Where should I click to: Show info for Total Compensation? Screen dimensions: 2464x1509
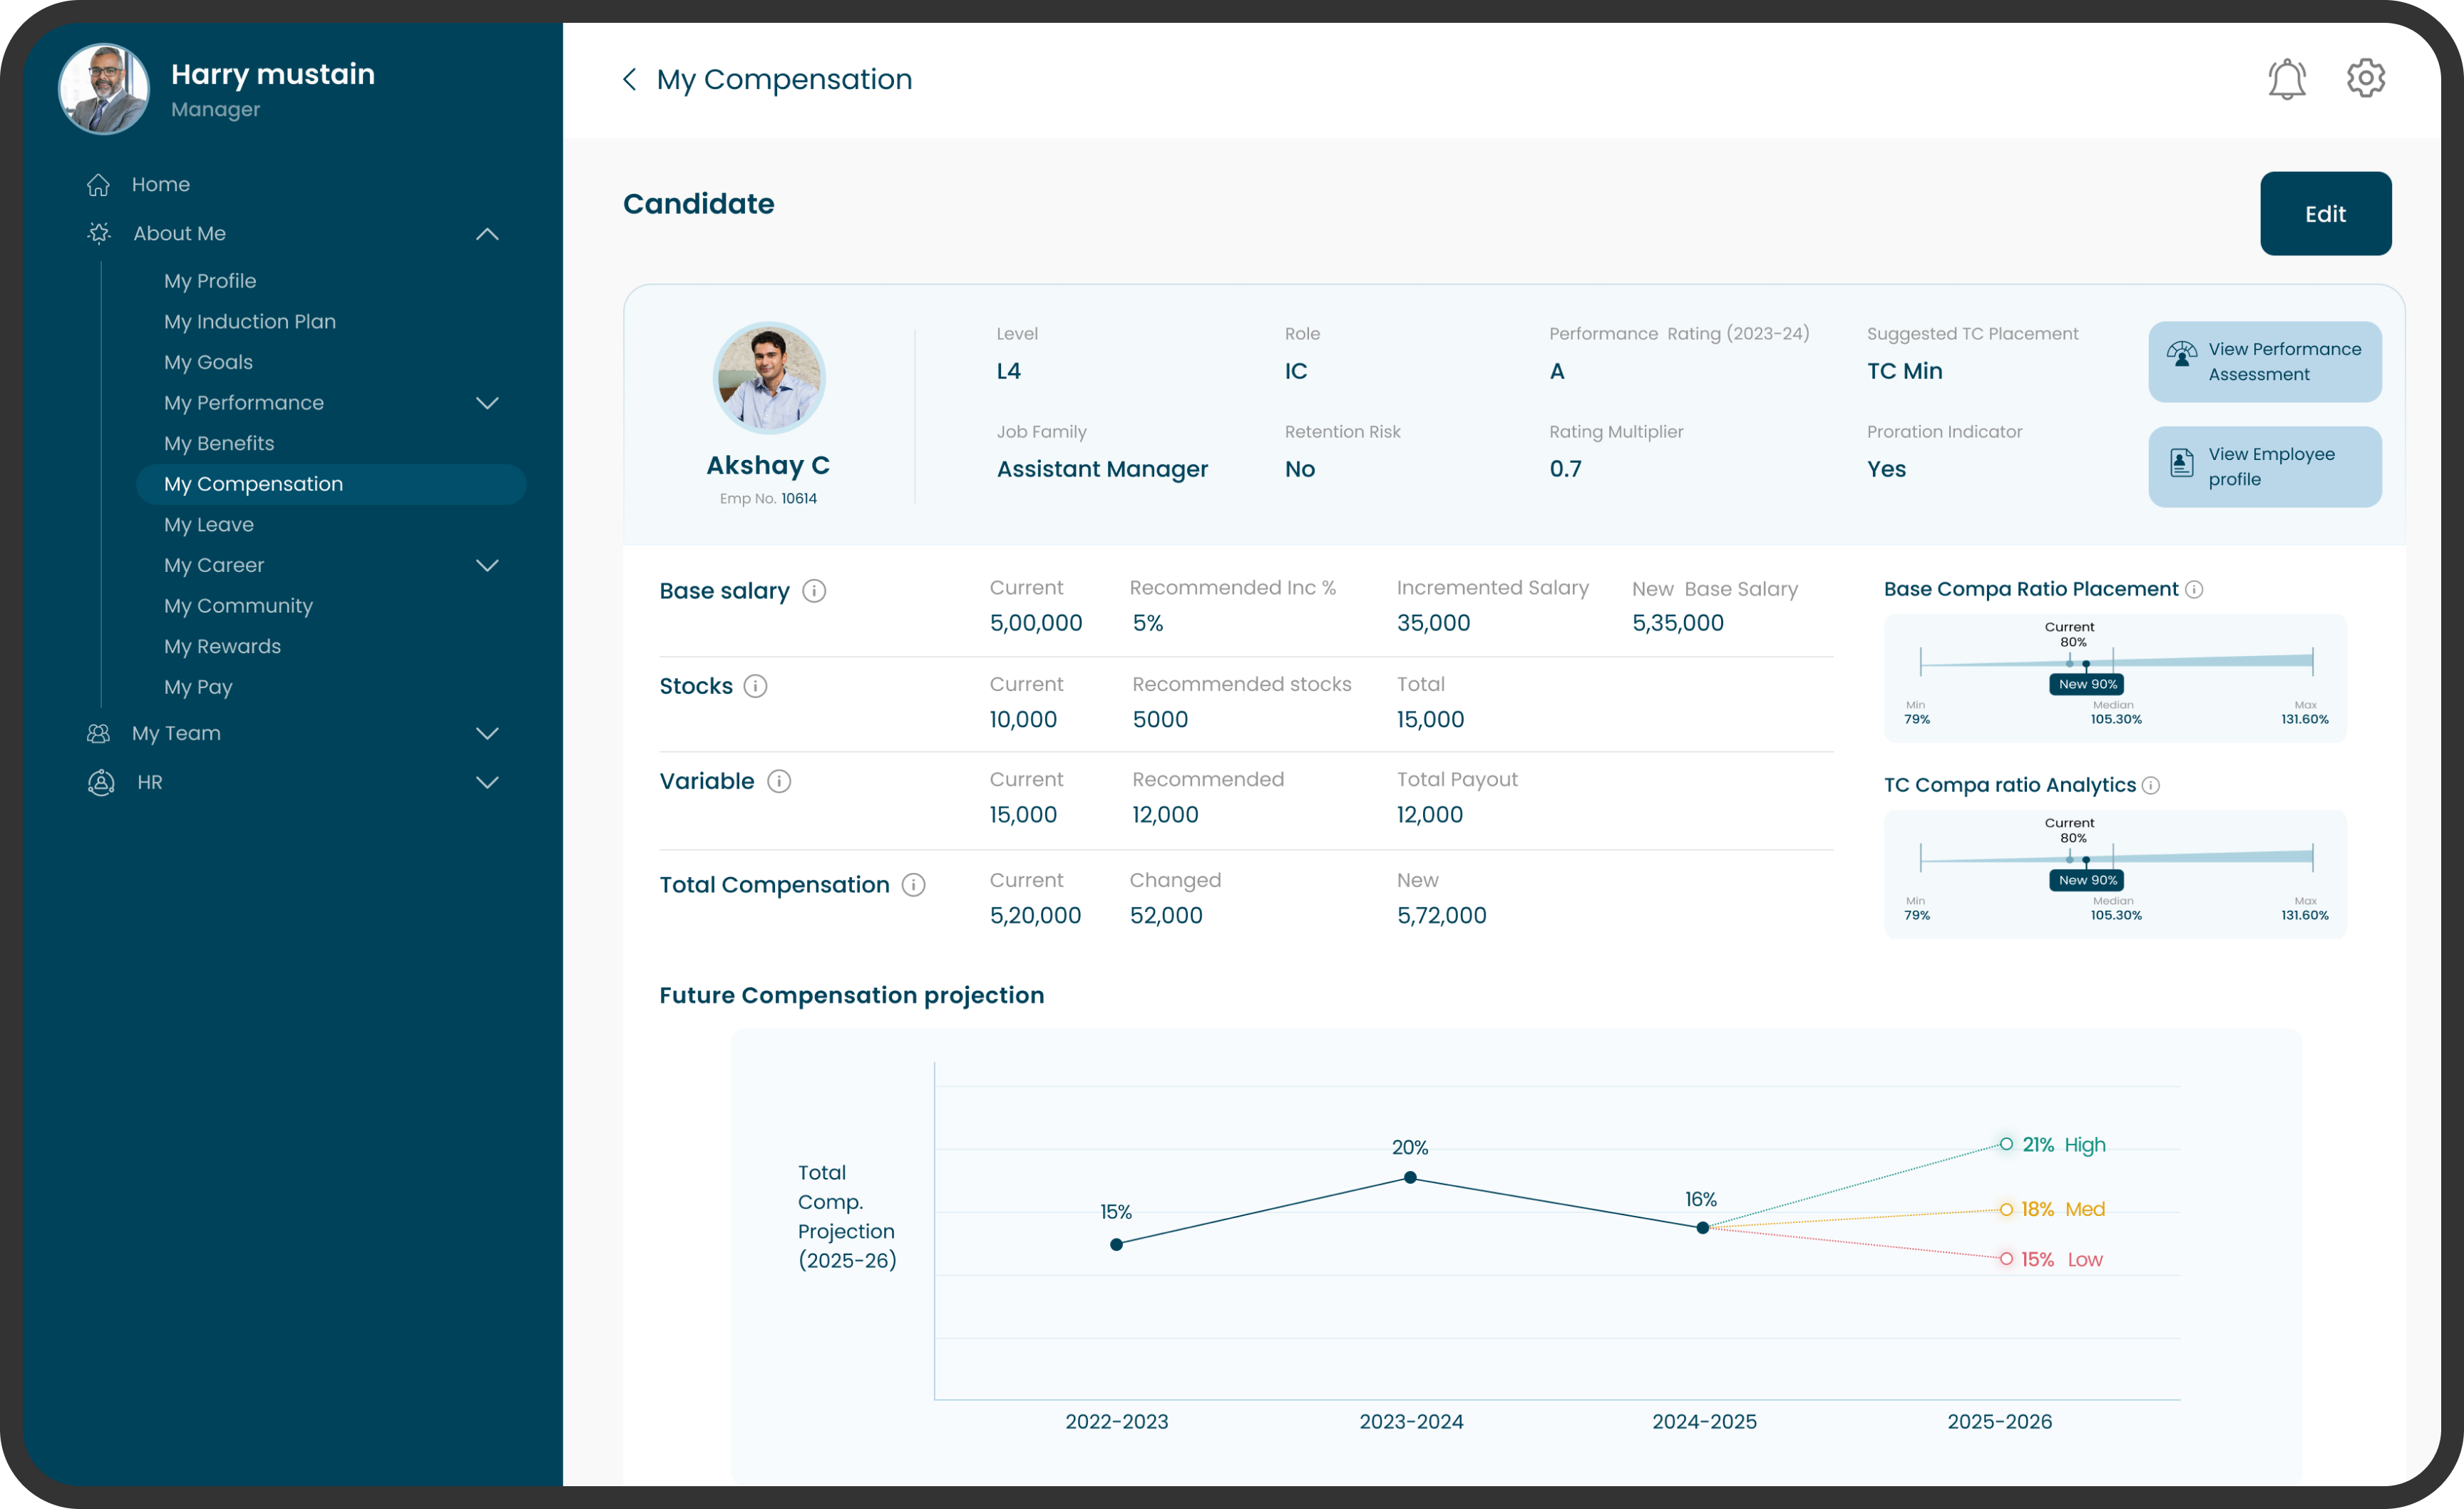coord(913,885)
